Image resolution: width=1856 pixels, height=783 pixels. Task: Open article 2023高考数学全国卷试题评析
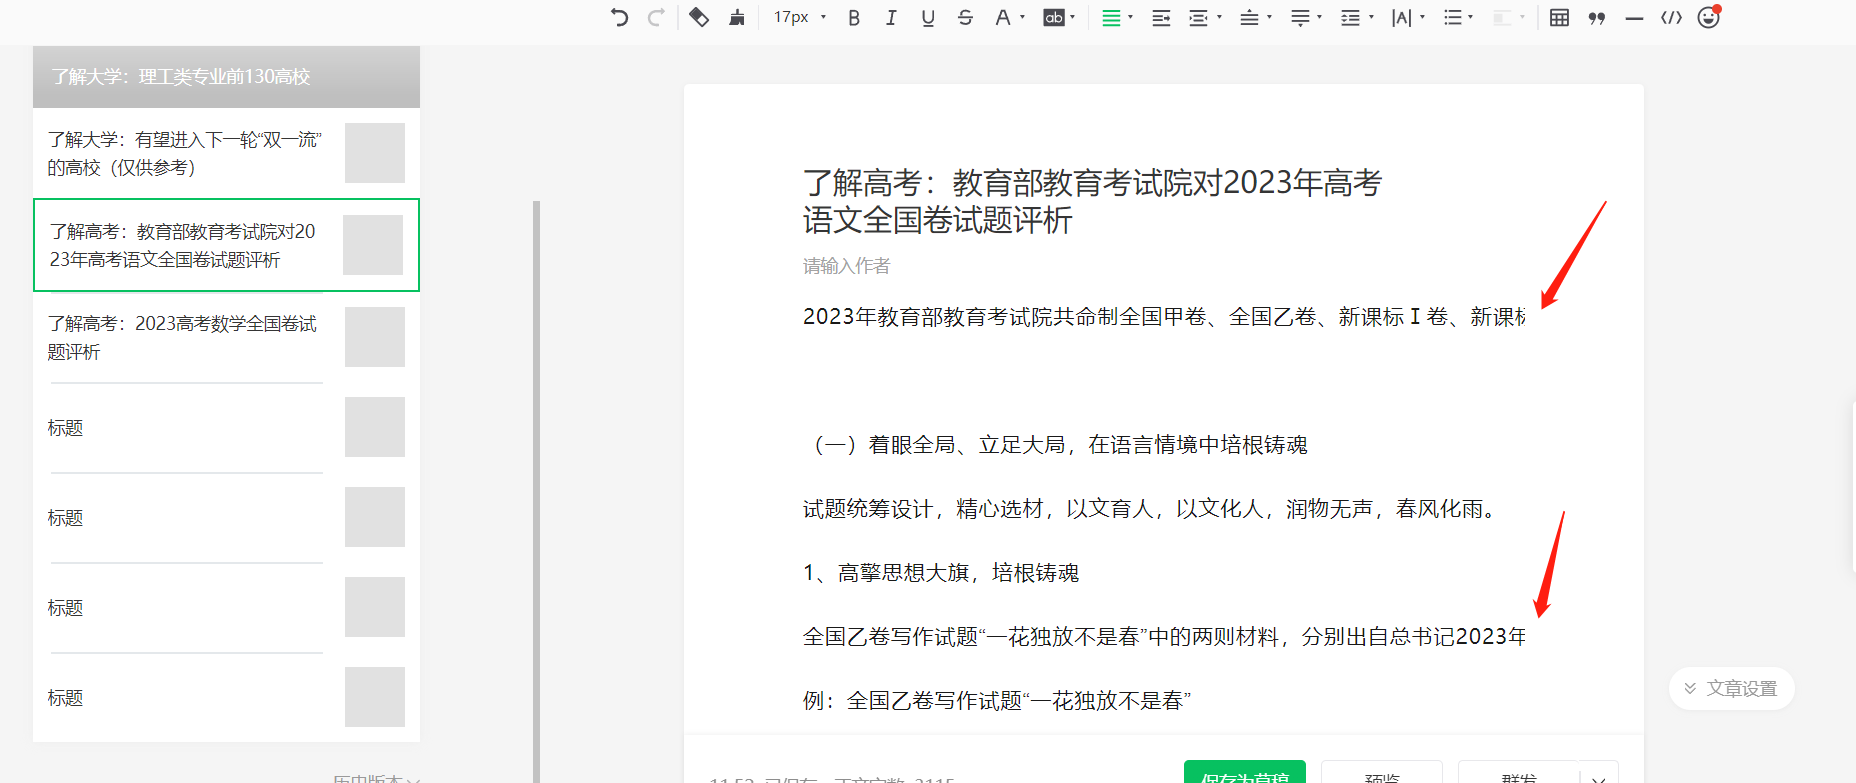pyautogui.click(x=183, y=337)
